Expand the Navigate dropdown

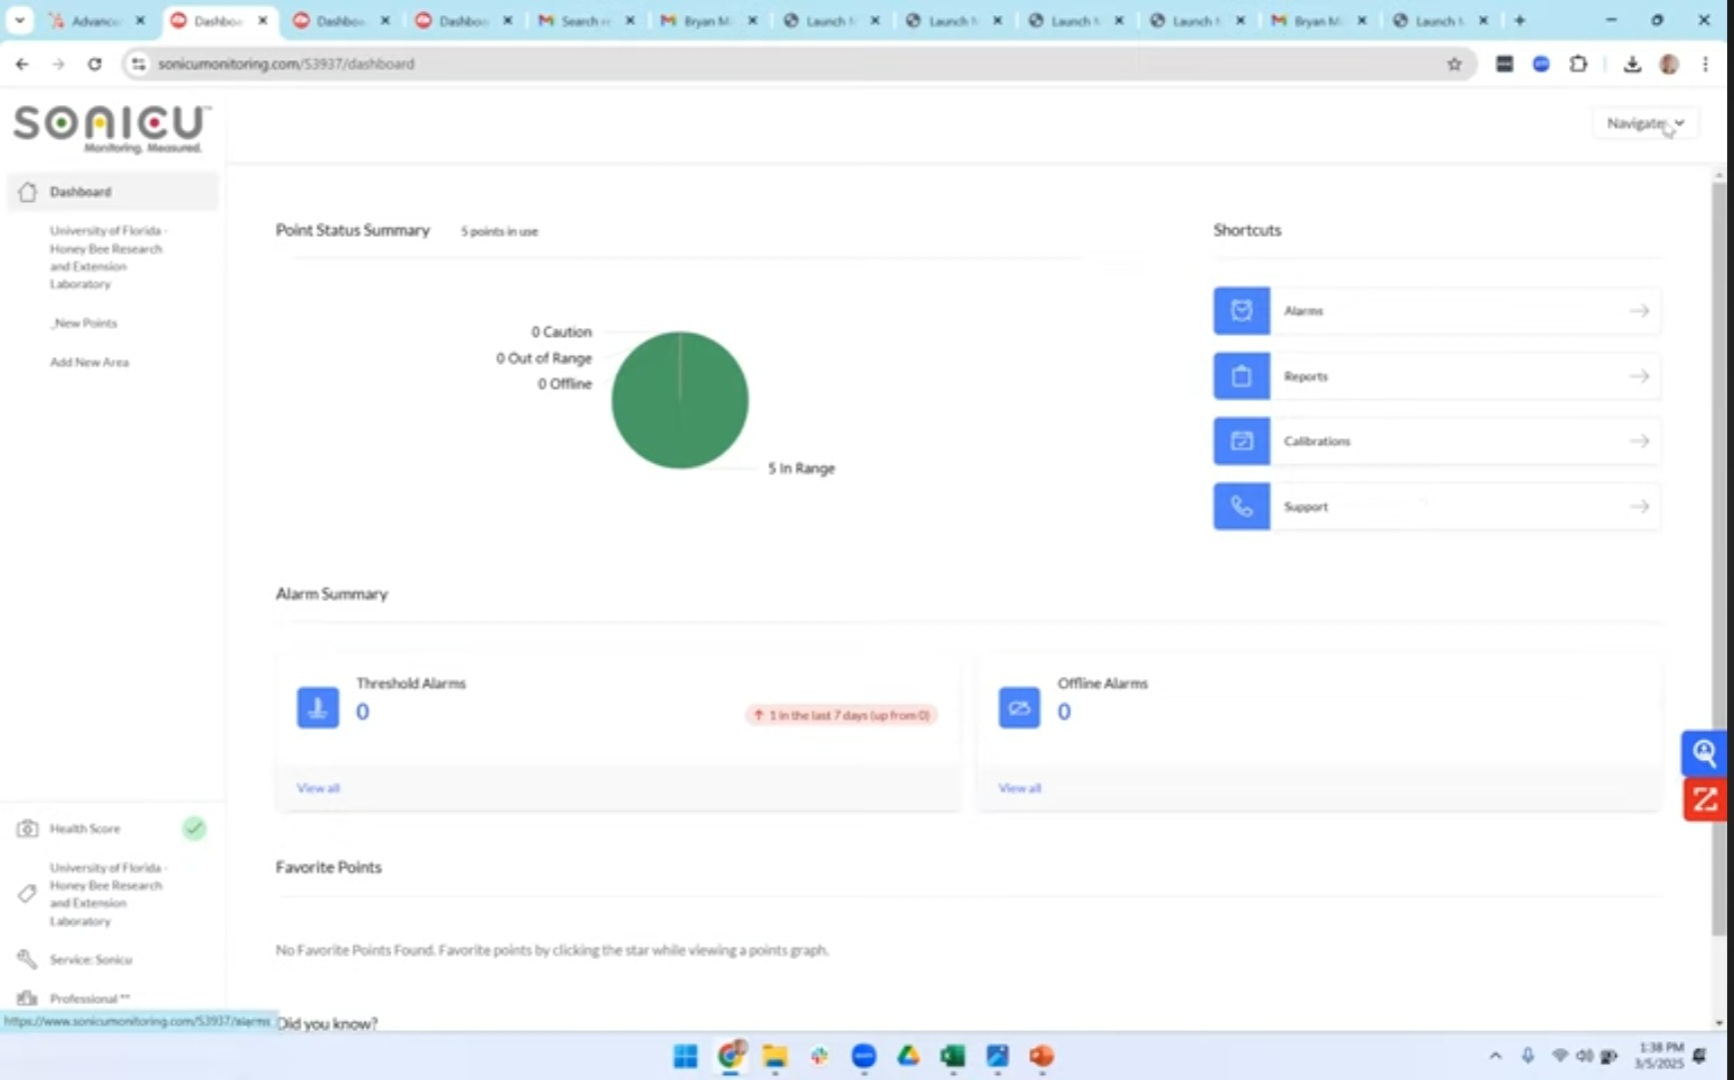click(x=1645, y=123)
